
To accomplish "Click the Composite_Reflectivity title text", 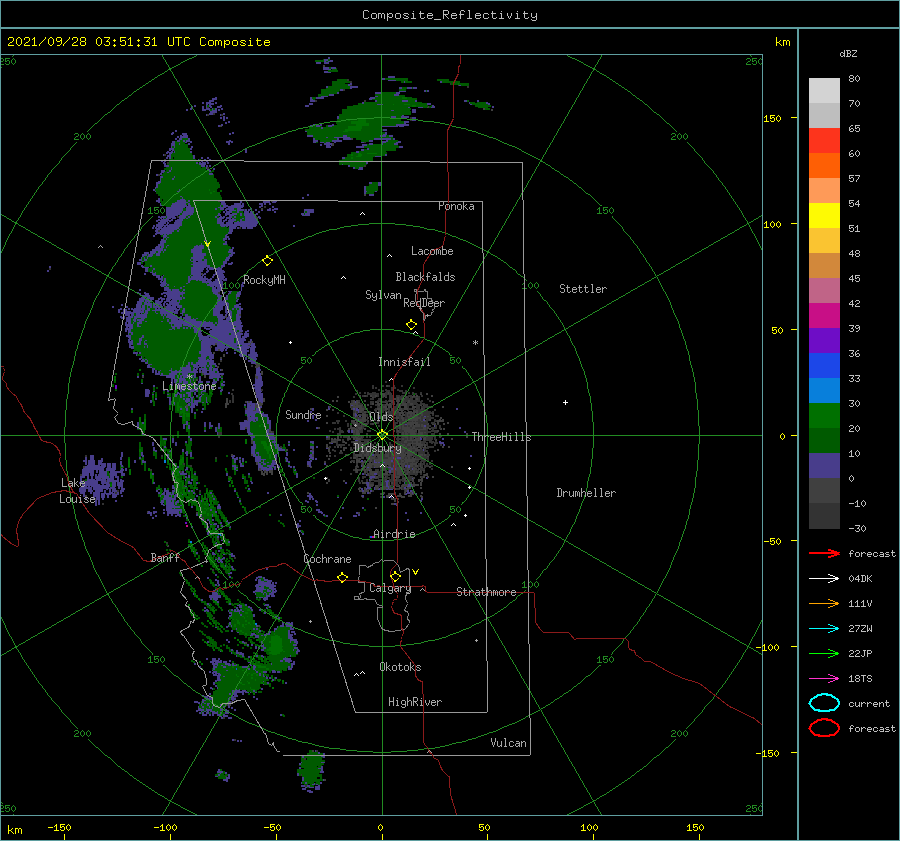I will (x=450, y=15).
